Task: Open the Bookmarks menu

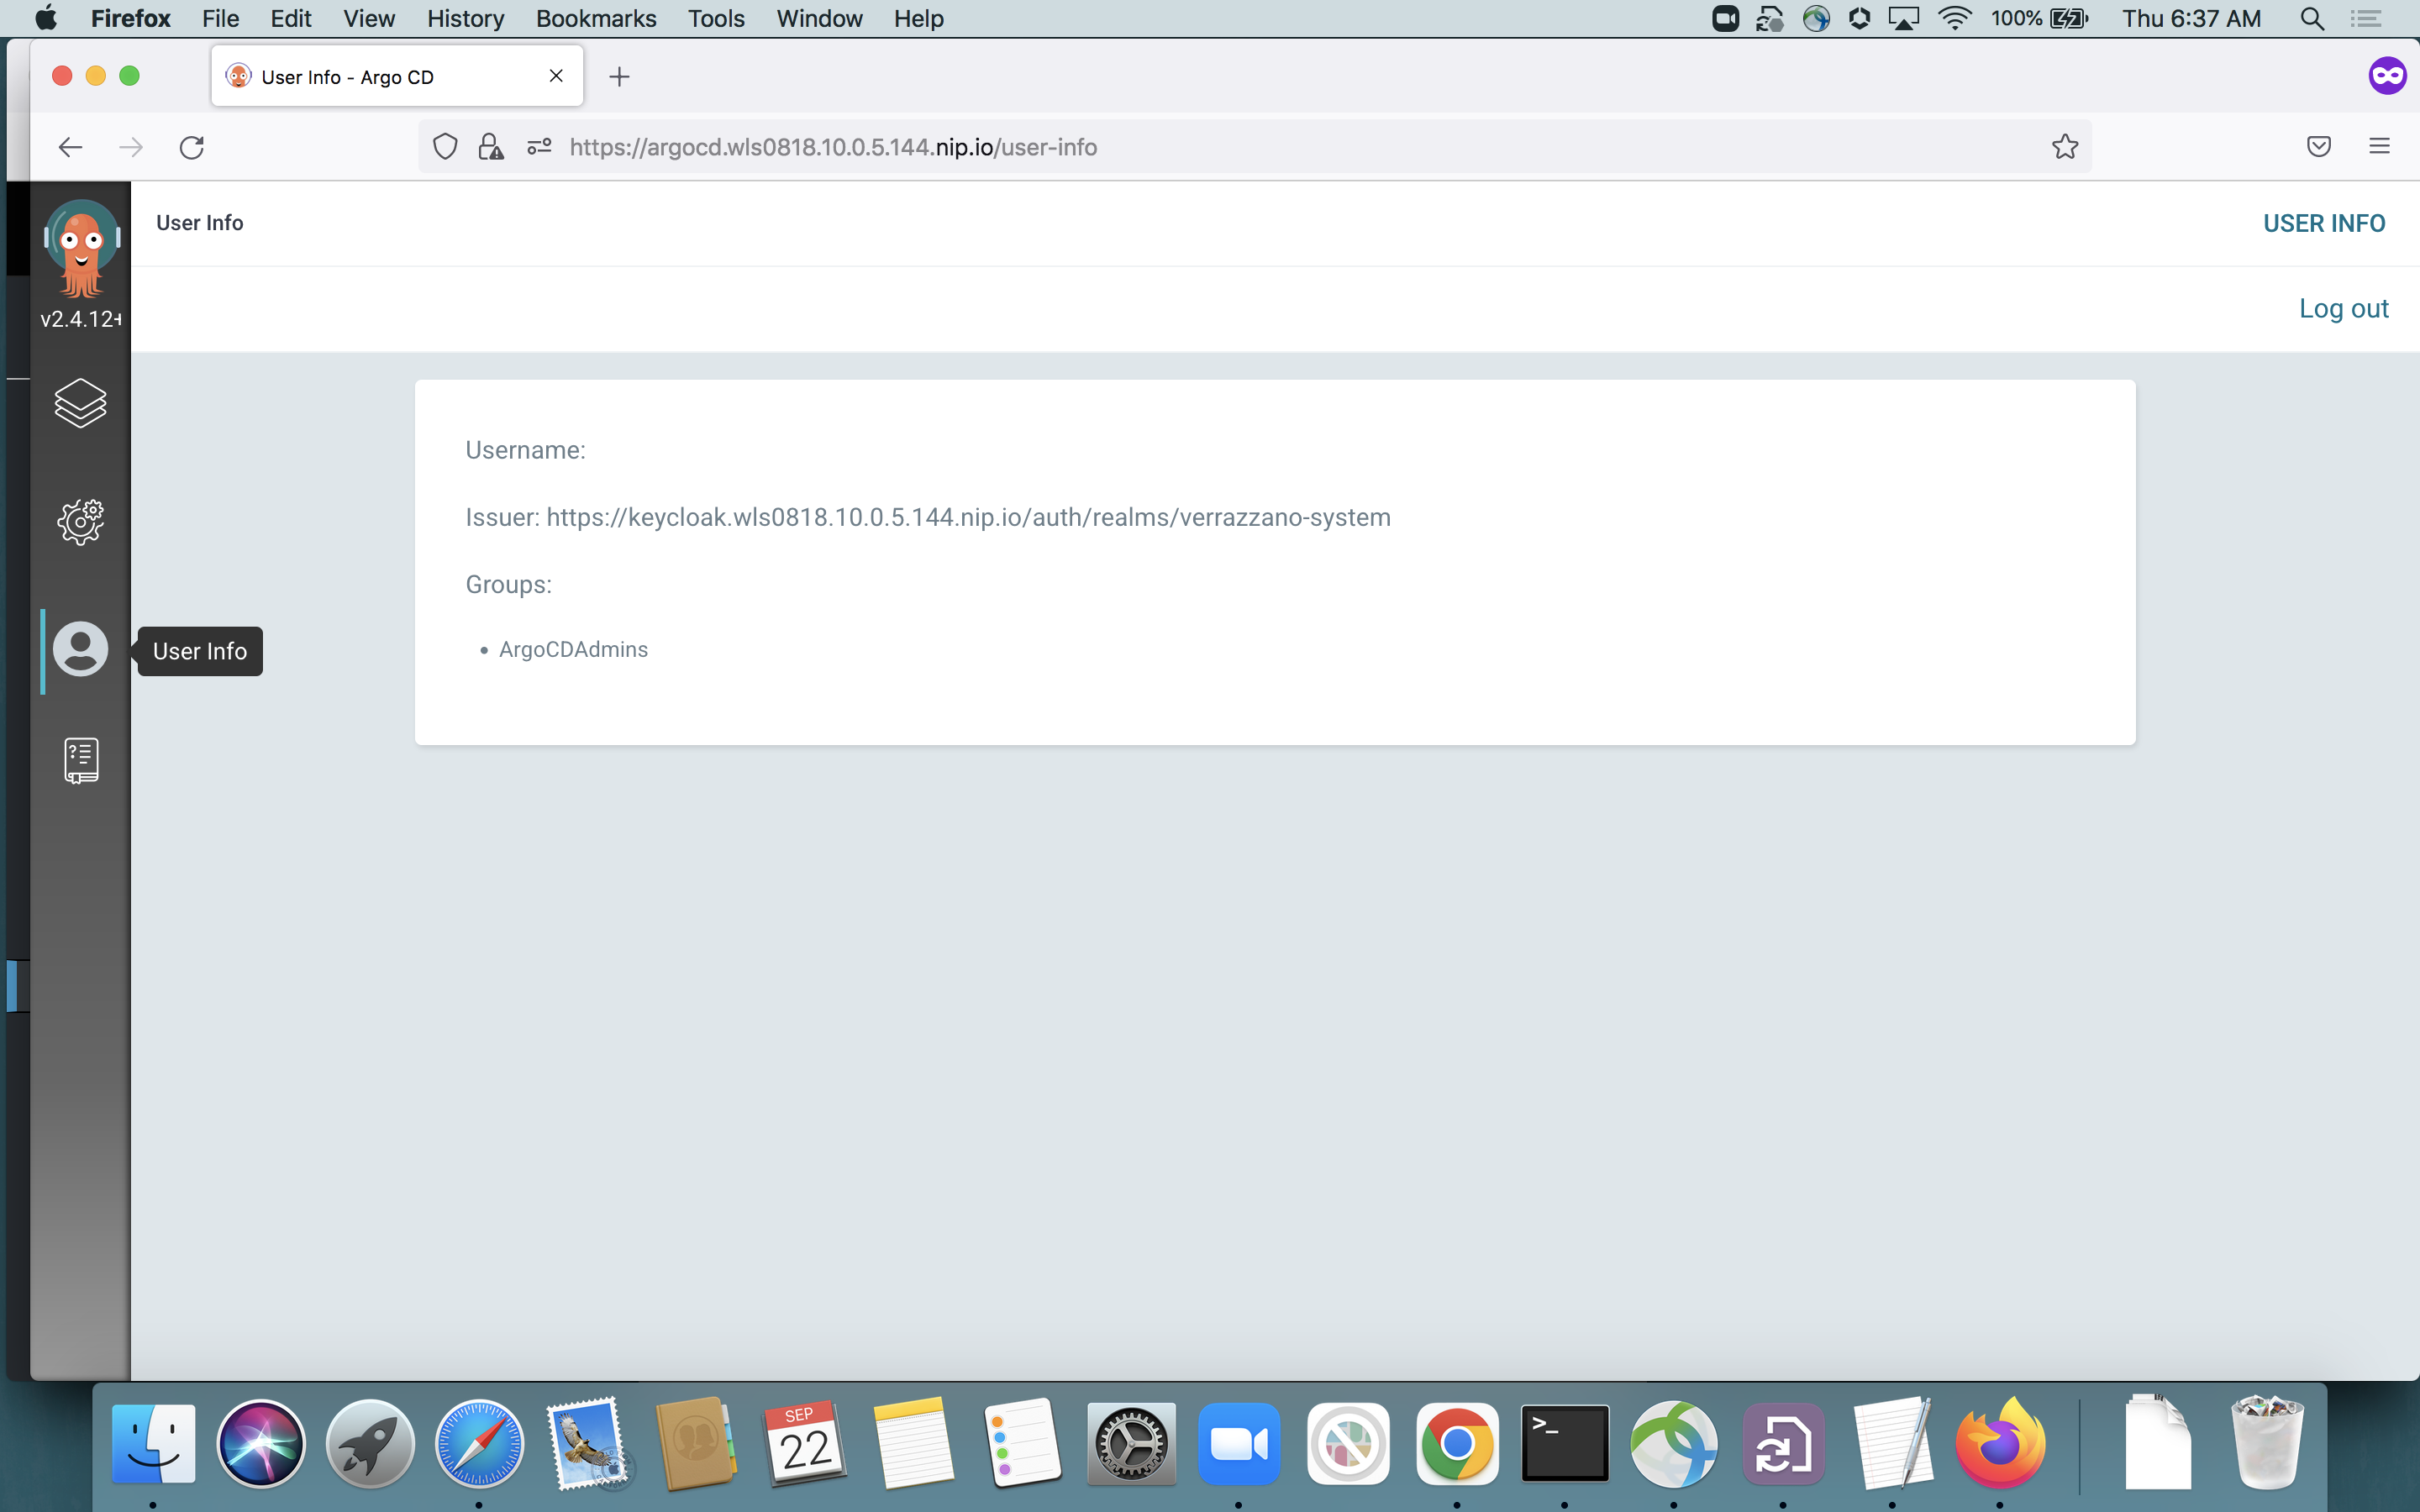Action: point(595,18)
